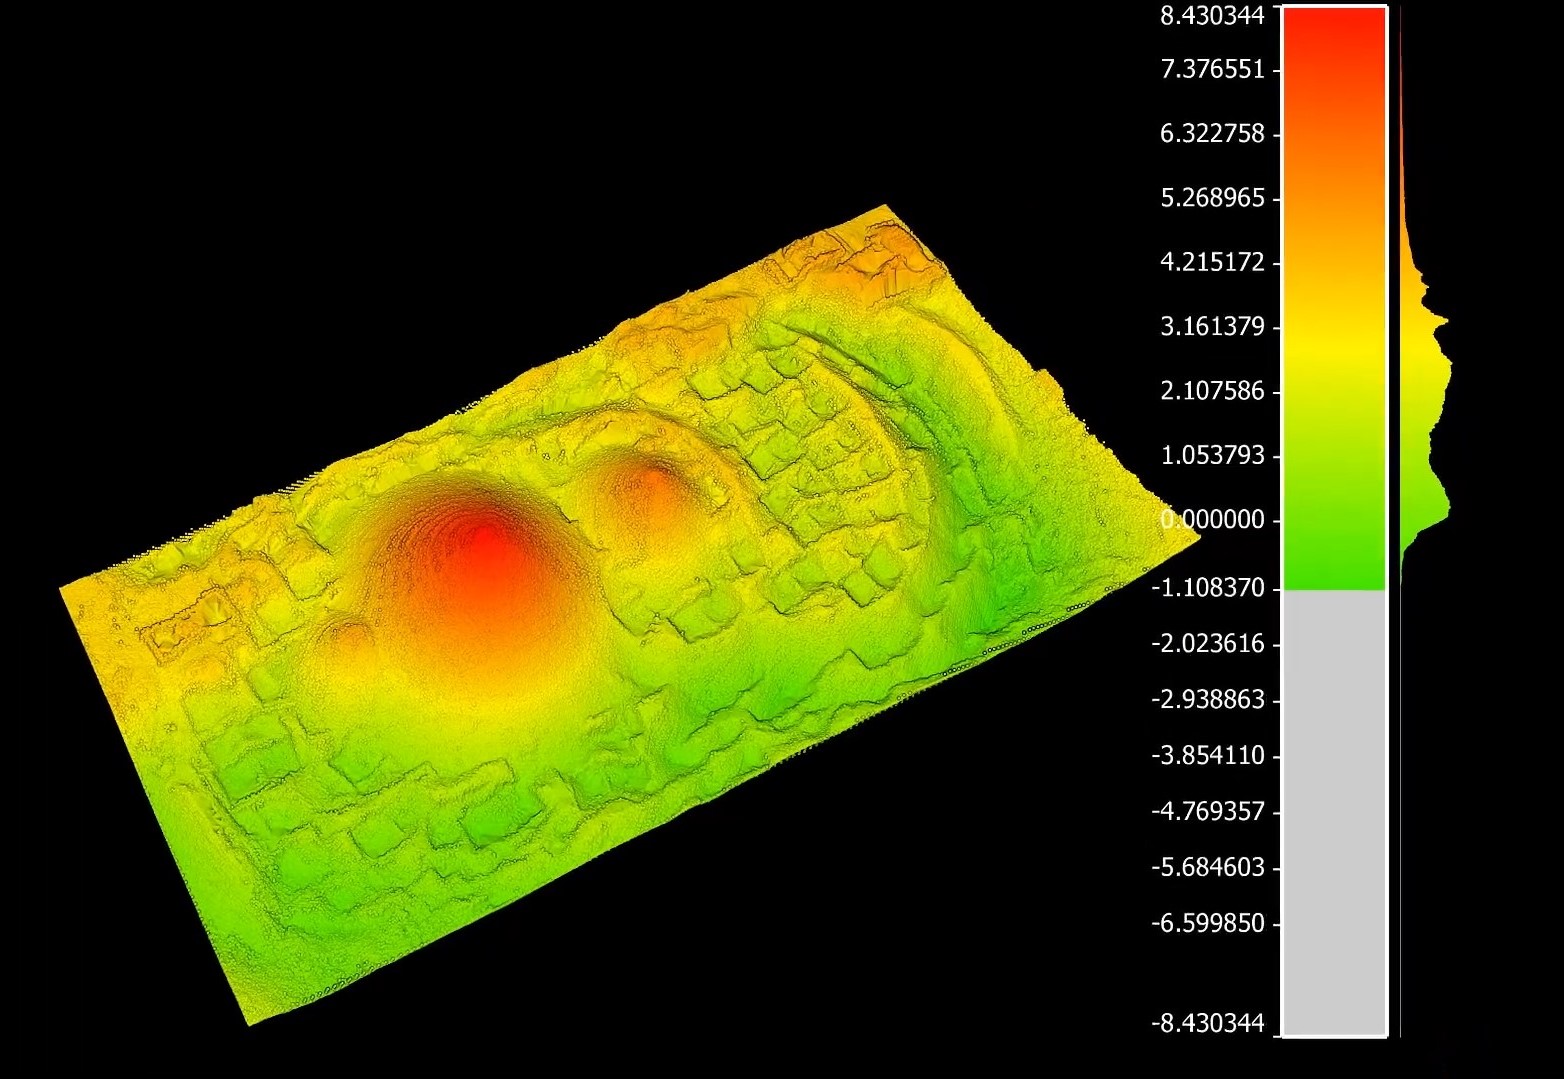The image size is (1564, 1079).
Task: Click the -4.769357 scale label
Action: [1208, 811]
